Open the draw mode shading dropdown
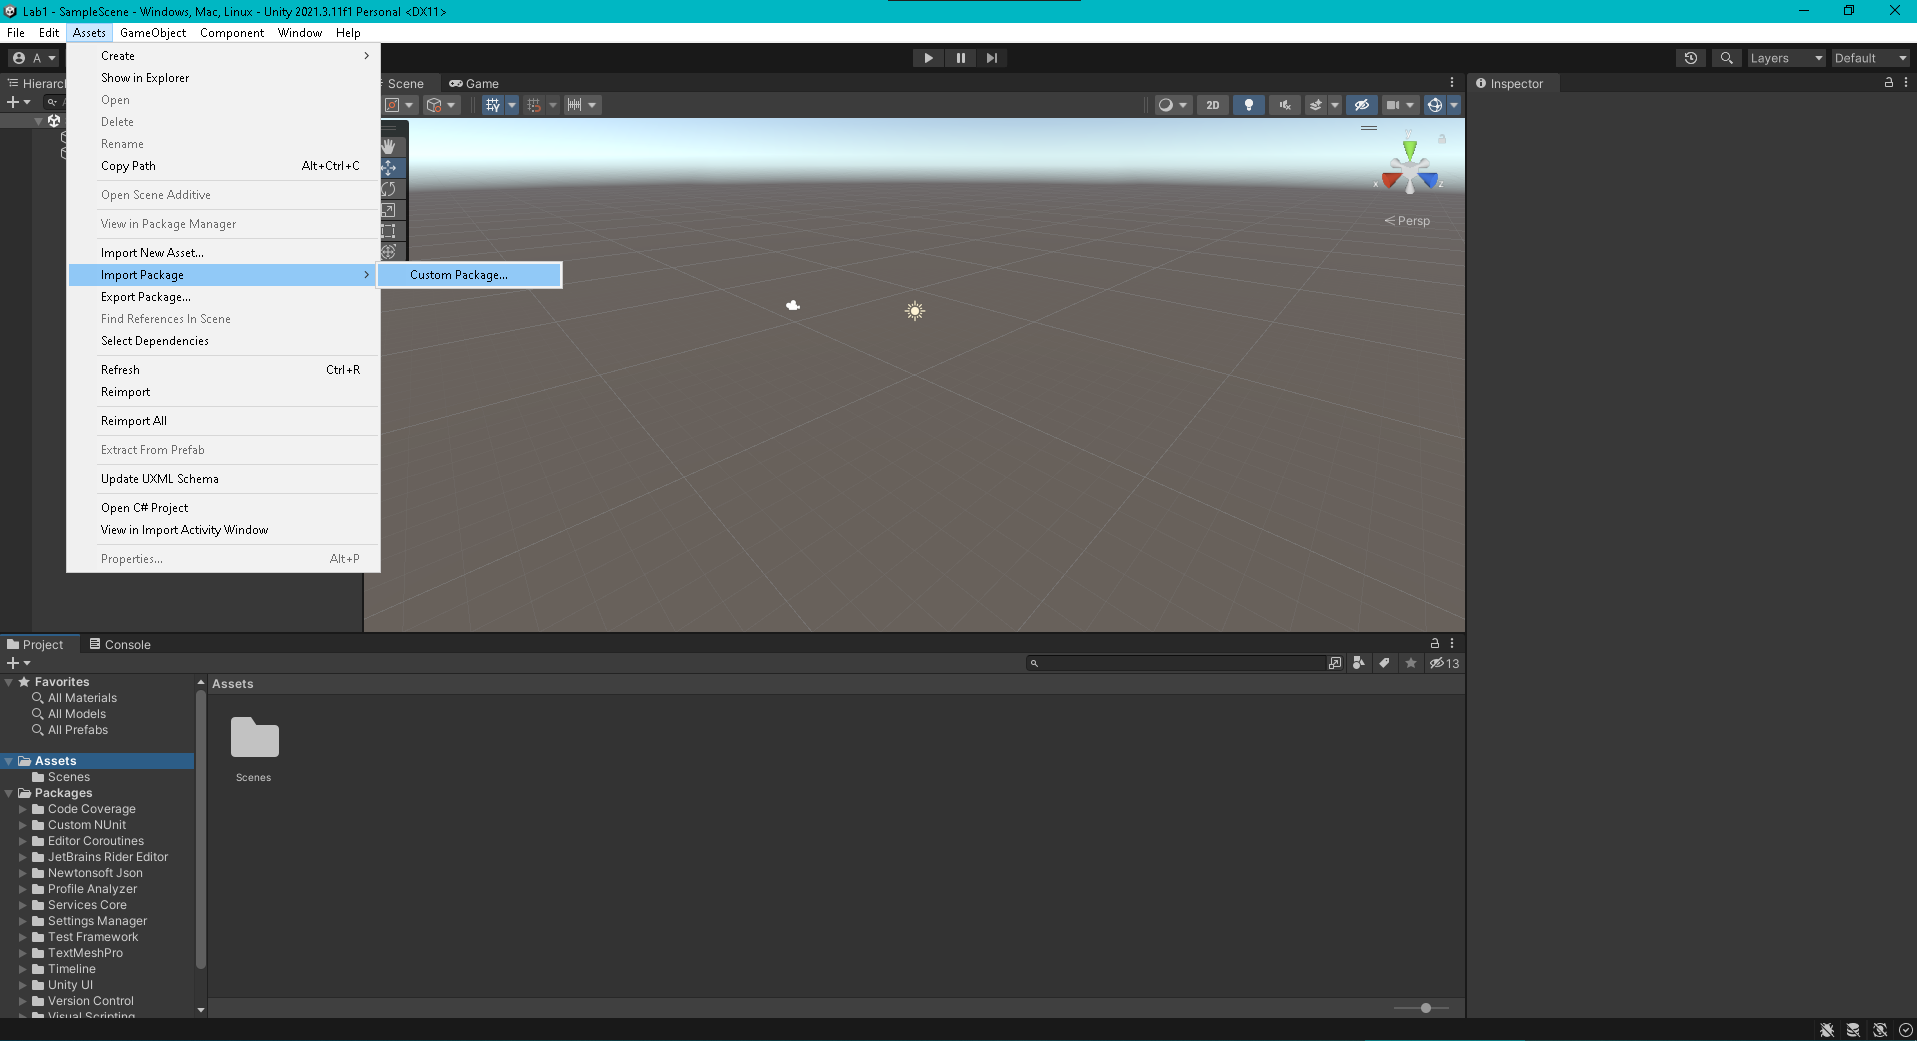Image resolution: width=1917 pixels, height=1041 pixels. coord(1173,105)
